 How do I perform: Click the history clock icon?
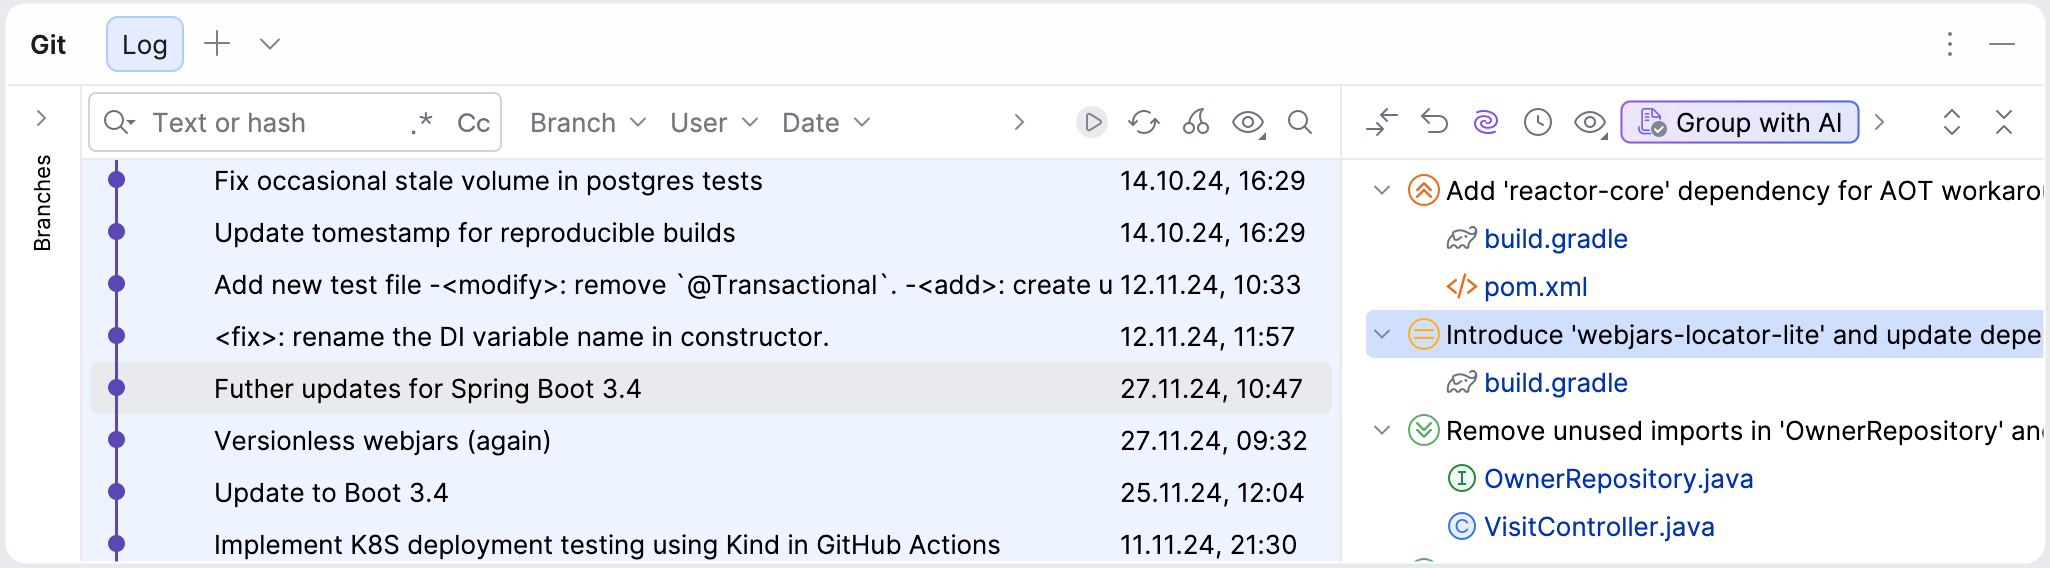coord(1537,122)
